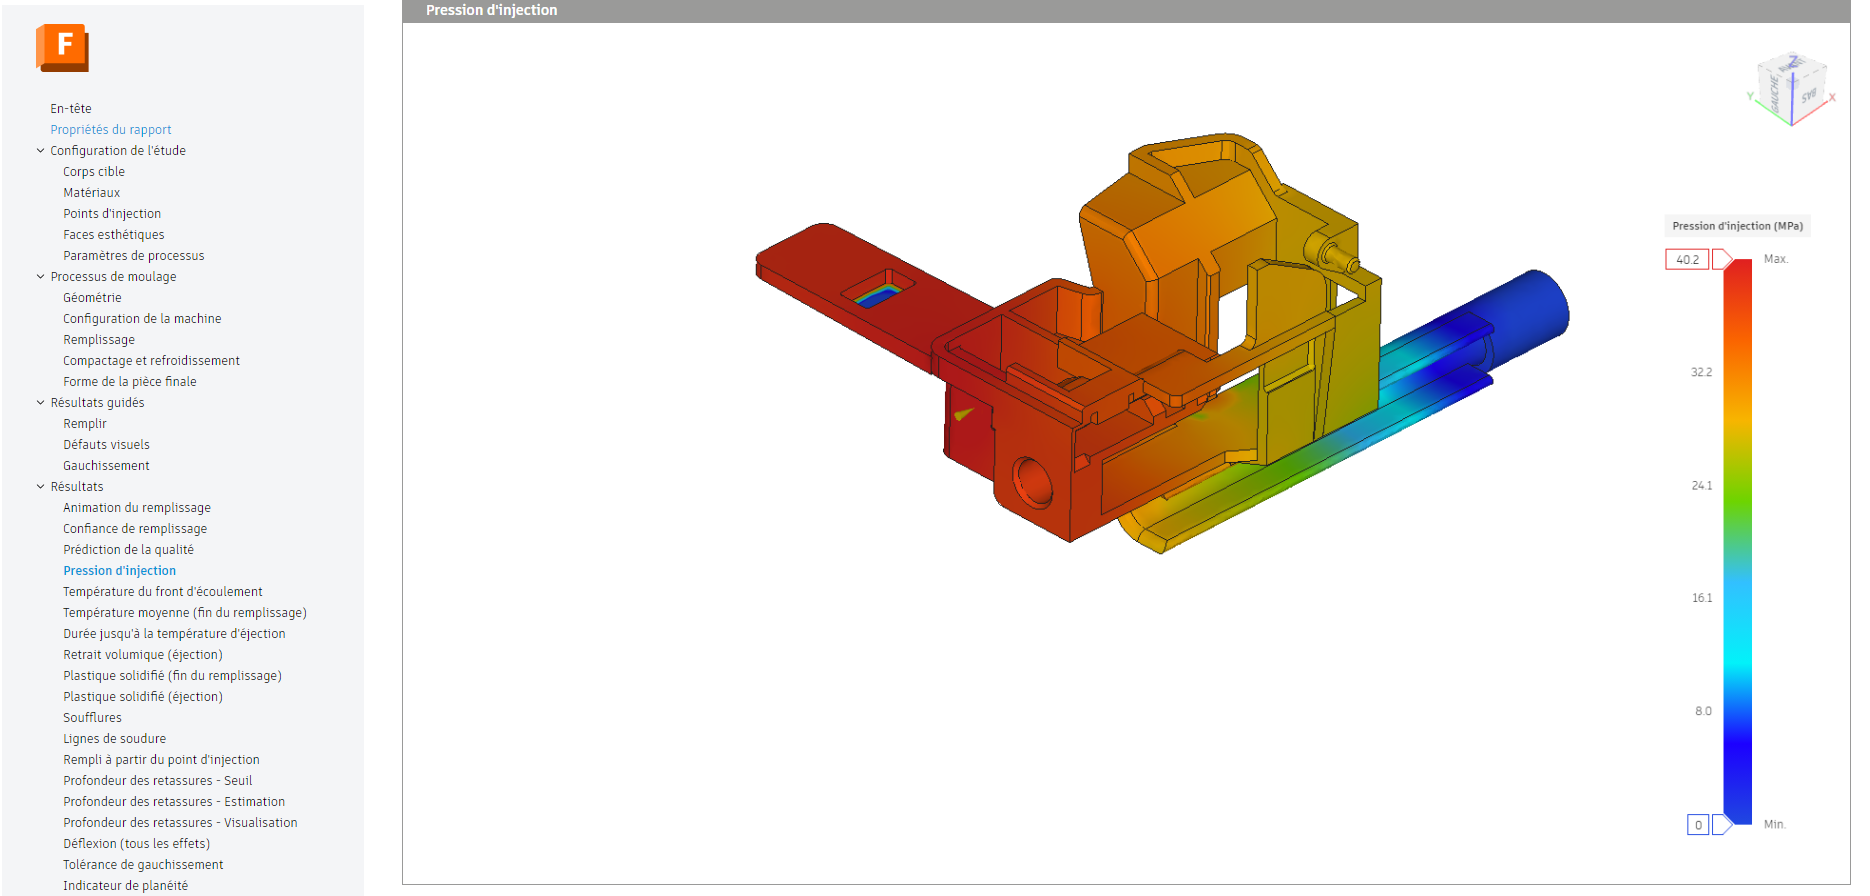Click the Fusion 360 logo icon
The height and width of the screenshot is (896, 1870).
(x=62, y=47)
